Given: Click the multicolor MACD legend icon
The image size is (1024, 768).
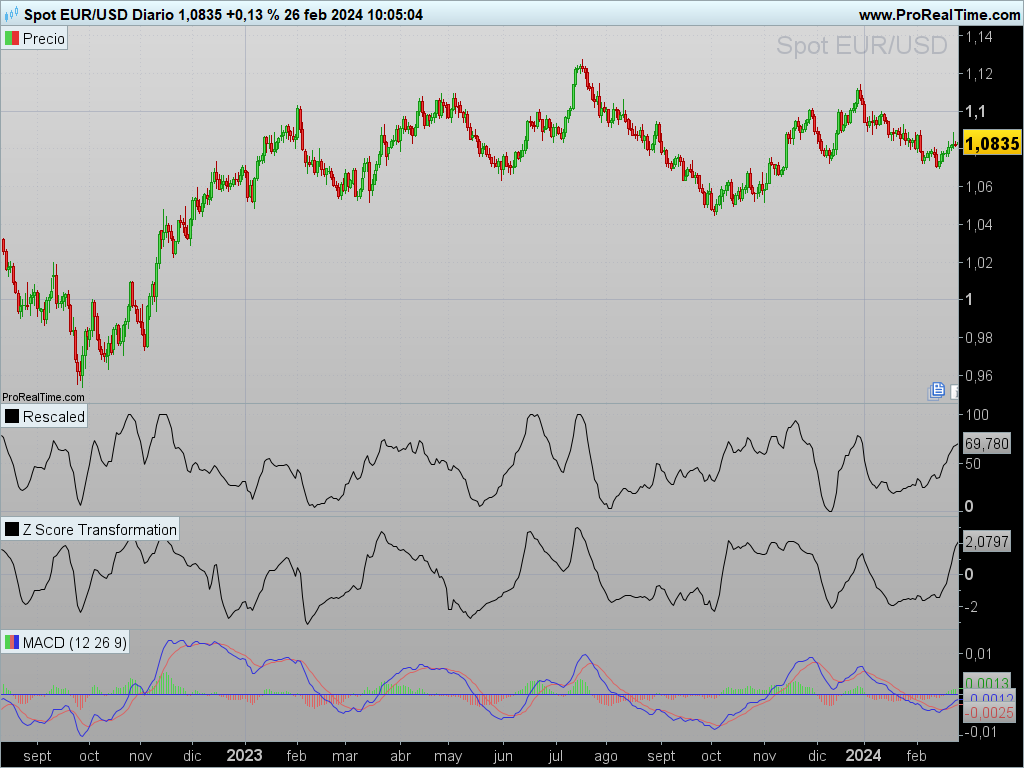Looking at the screenshot, I should [12, 642].
